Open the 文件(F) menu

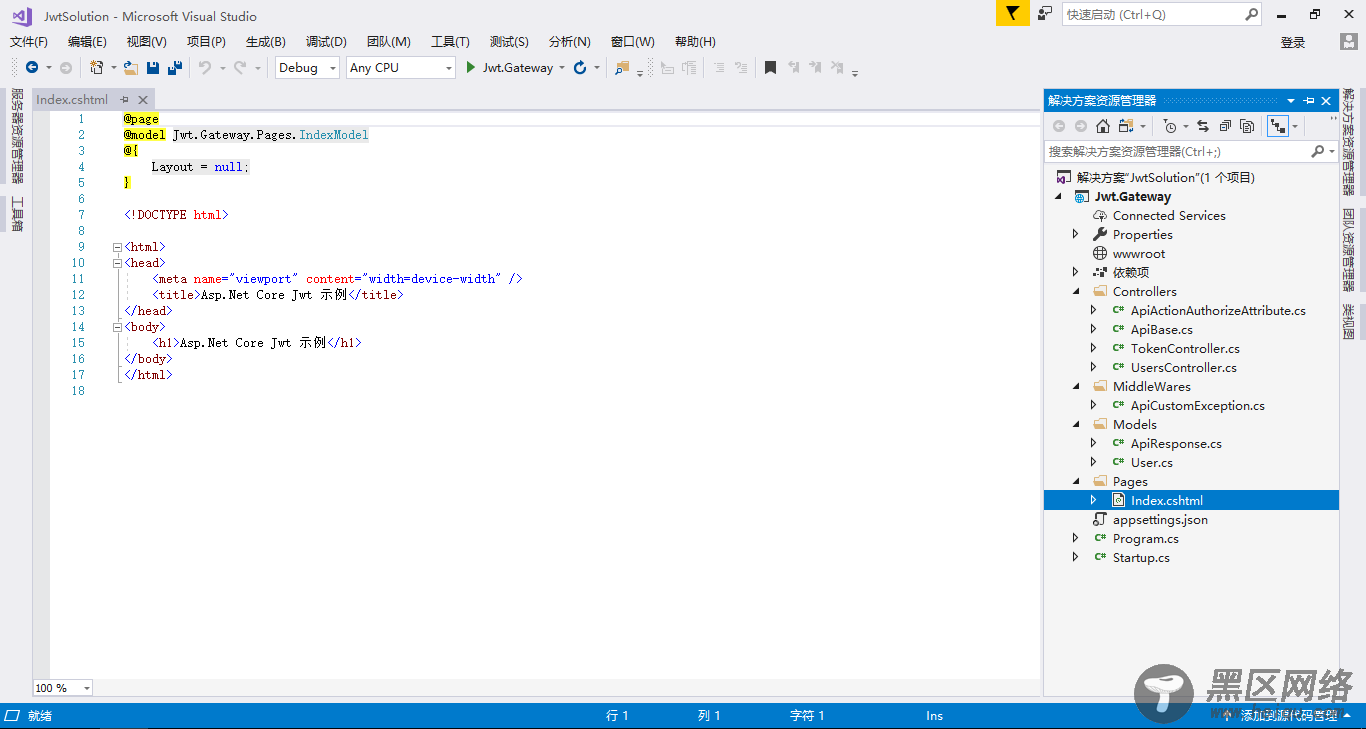pyautogui.click(x=29, y=41)
